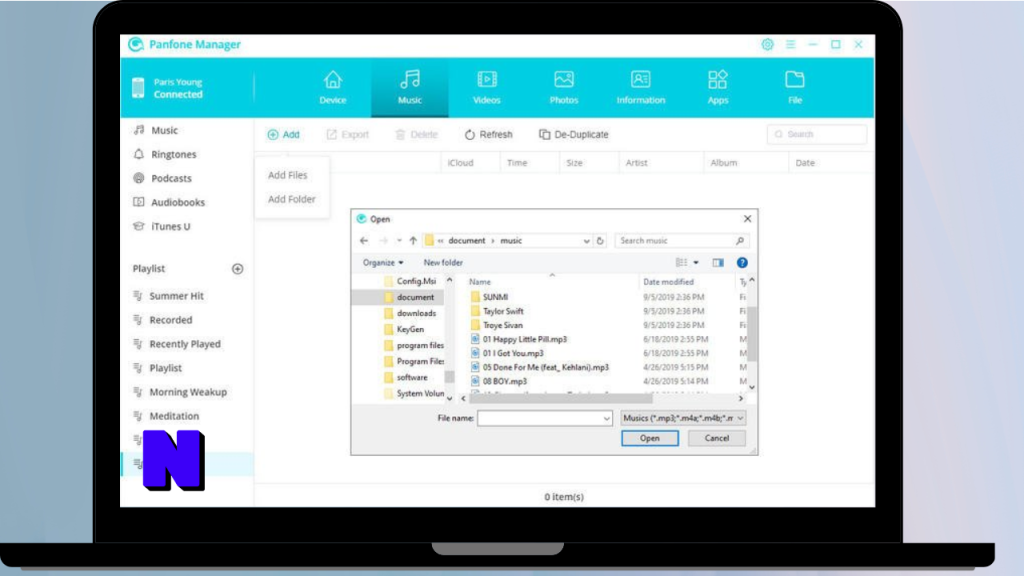Image resolution: width=1024 pixels, height=576 pixels.
Task: Click the Add button in toolbar
Action: (x=283, y=135)
